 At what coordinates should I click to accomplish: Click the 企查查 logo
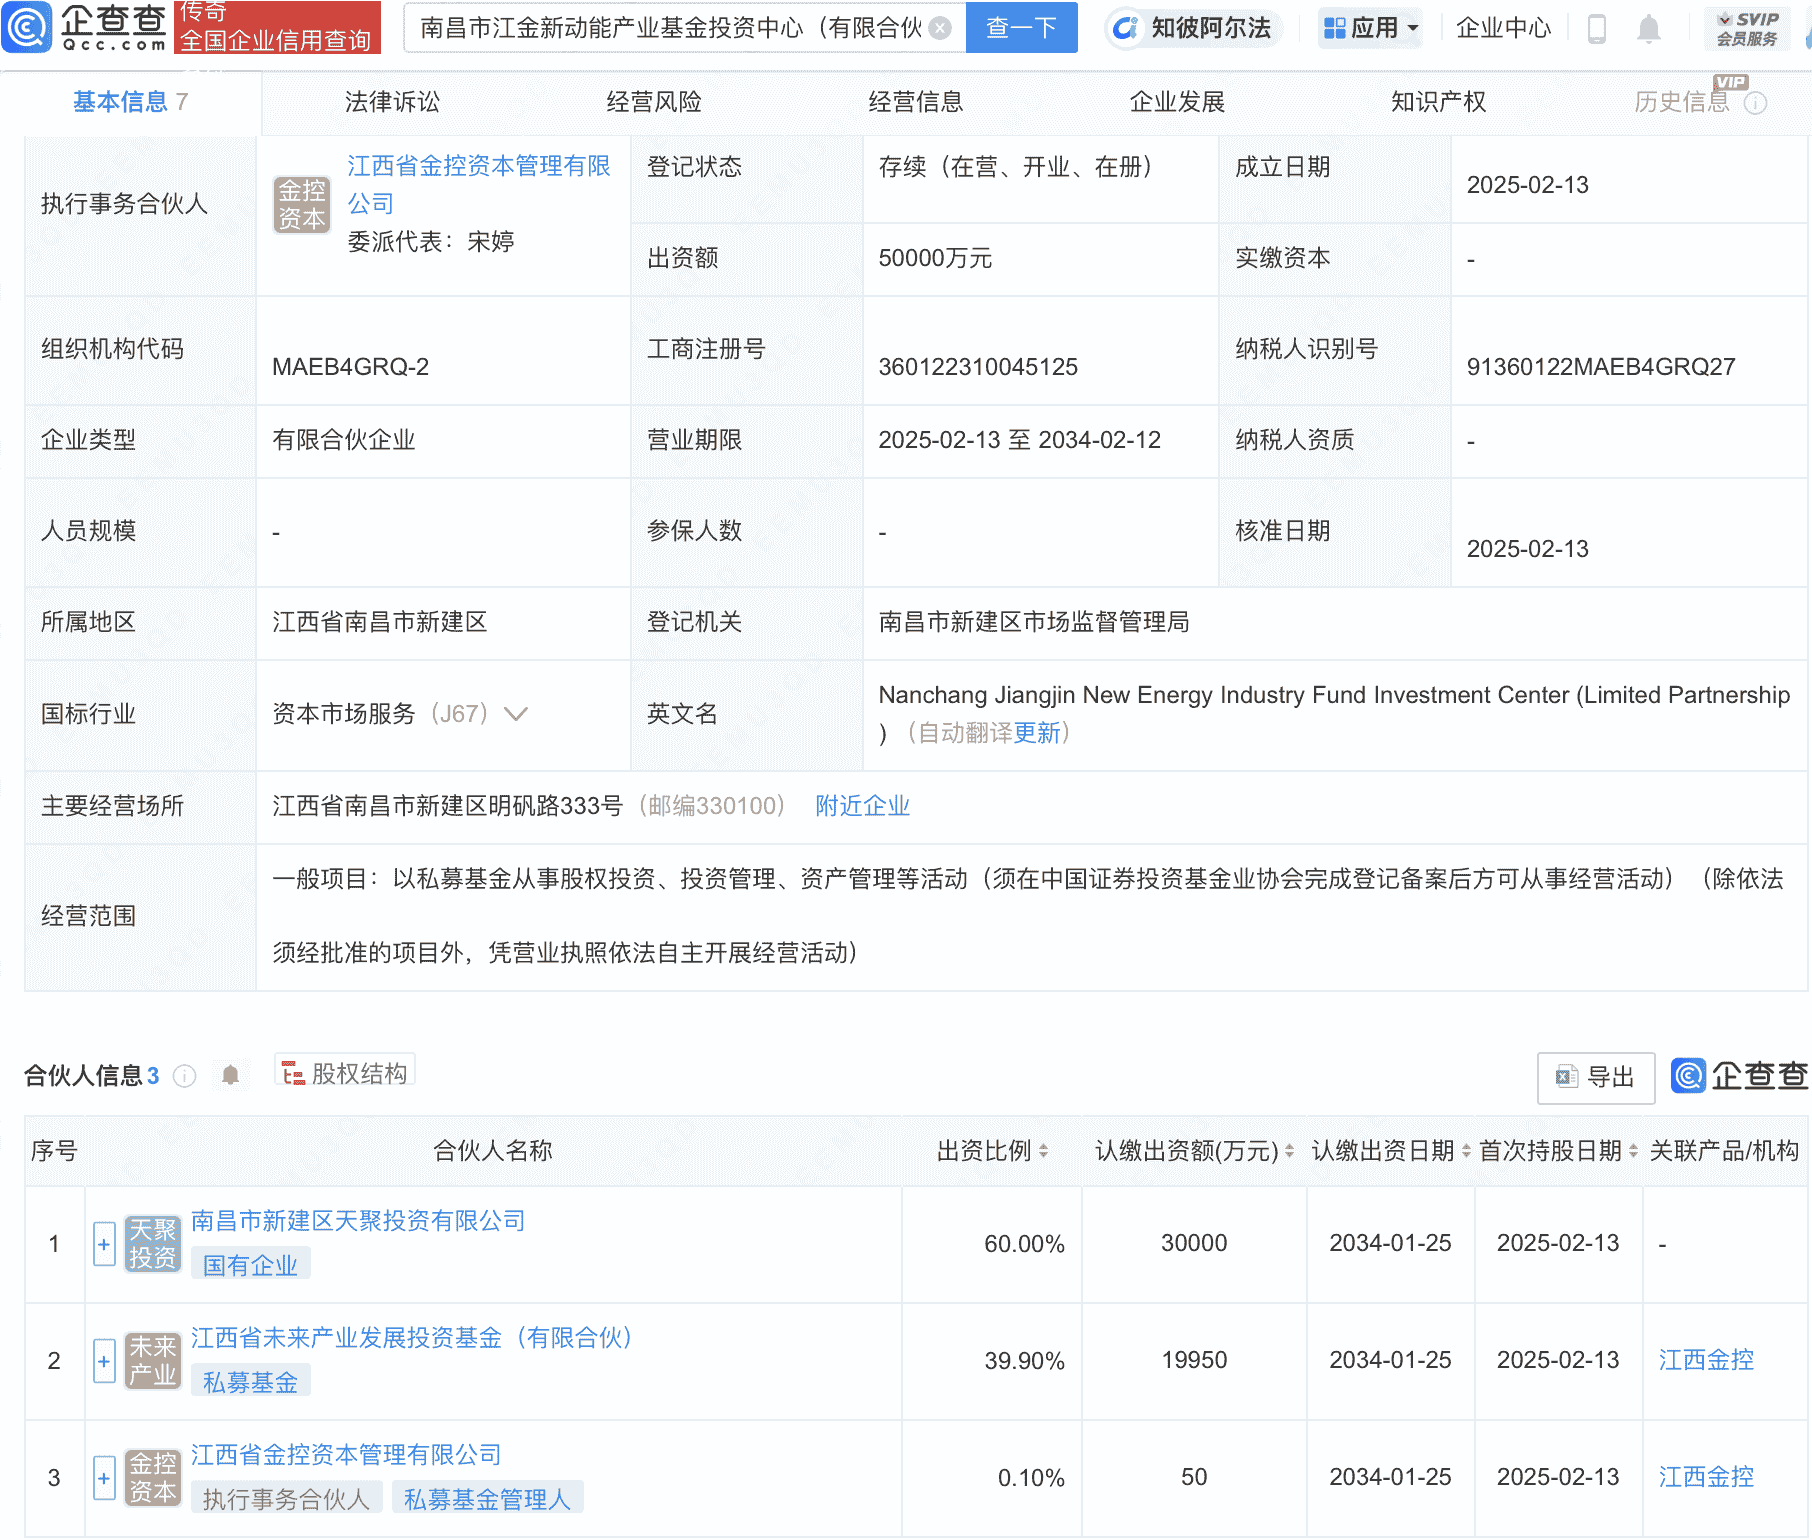click(x=85, y=28)
